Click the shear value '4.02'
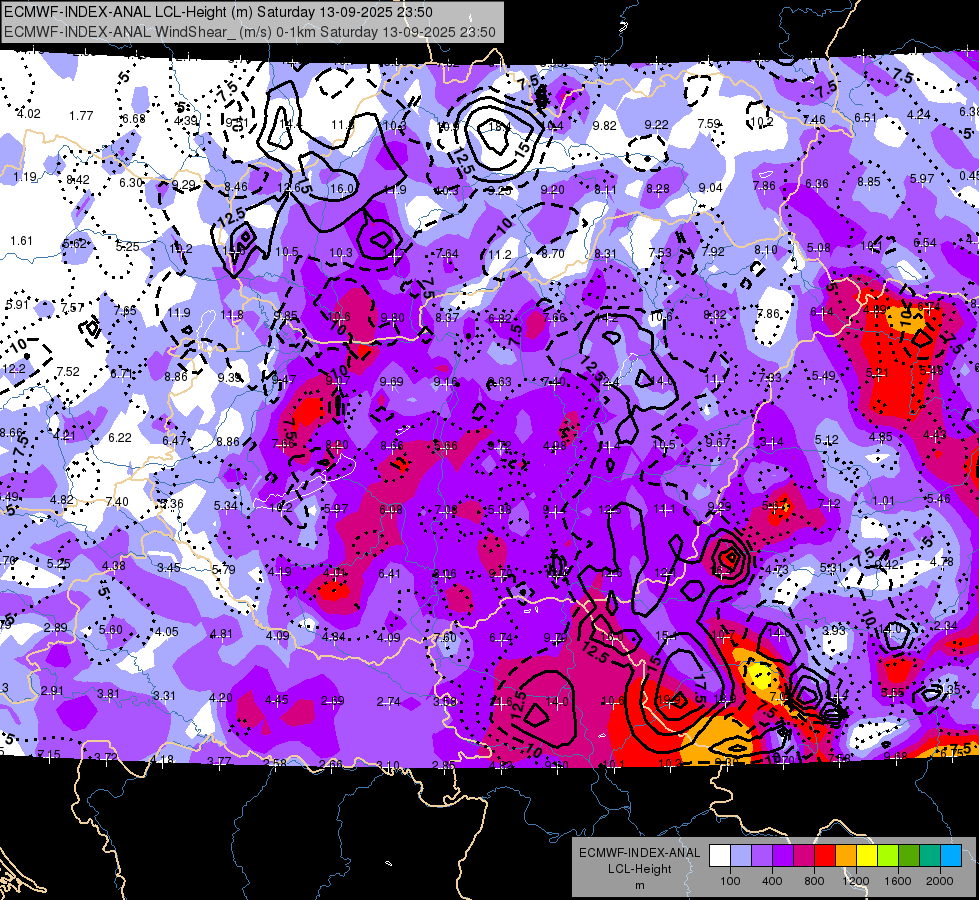This screenshot has width=979, height=900. coord(29,114)
